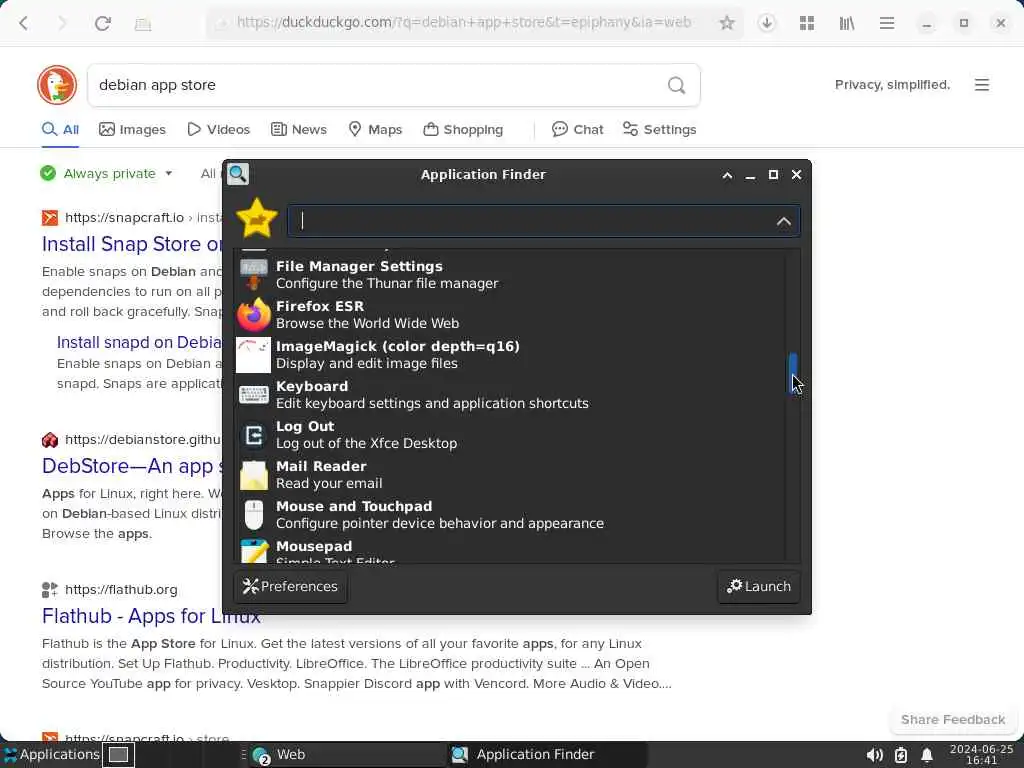Open the Applications menu in the taskbar
Screen dimensions: 1024x768
click(x=51, y=755)
